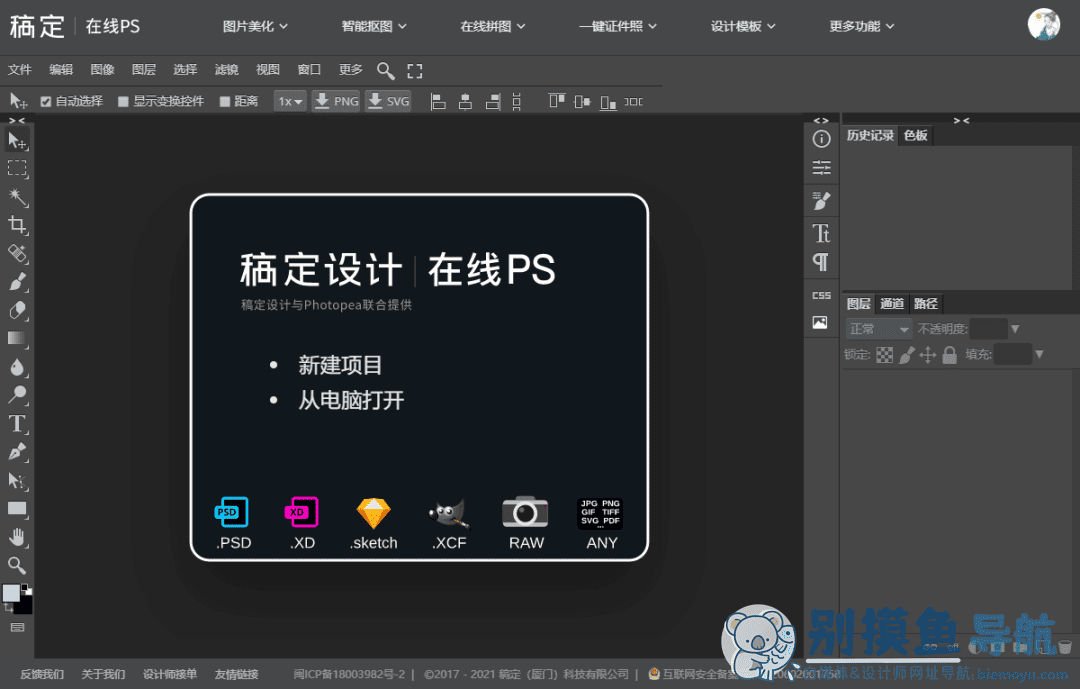Align right edges icon in options bar
Viewport: 1080px width, 689px height.
[493, 102]
